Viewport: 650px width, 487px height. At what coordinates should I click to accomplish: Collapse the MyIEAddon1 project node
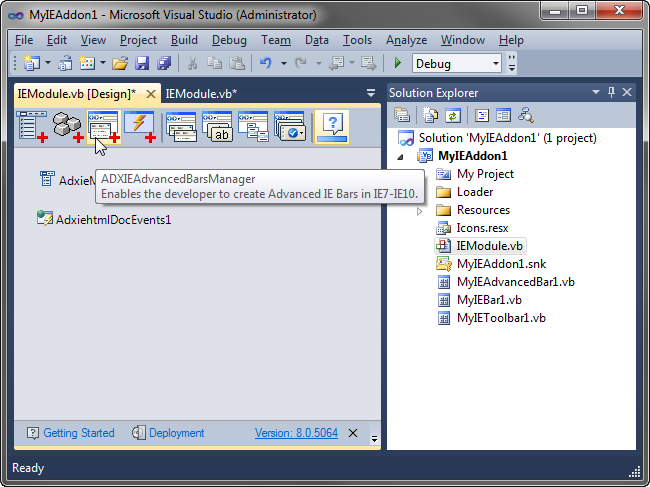(400, 157)
